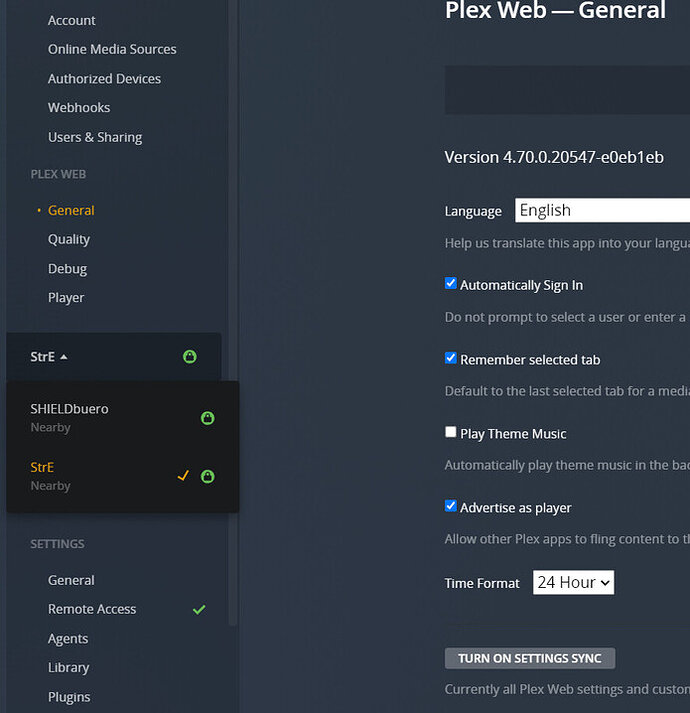Open Player settings under Plex Web
The image size is (690, 713).
[x=66, y=298]
